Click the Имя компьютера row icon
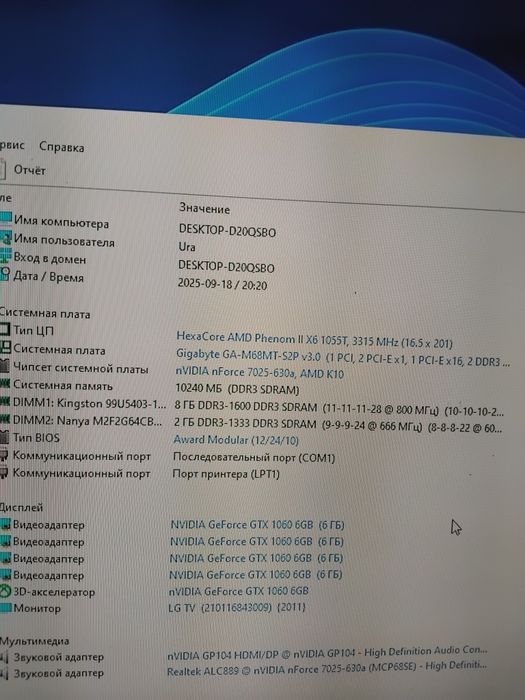Image resolution: width=525 pixels, height=700 pixels. coord(6,218)
